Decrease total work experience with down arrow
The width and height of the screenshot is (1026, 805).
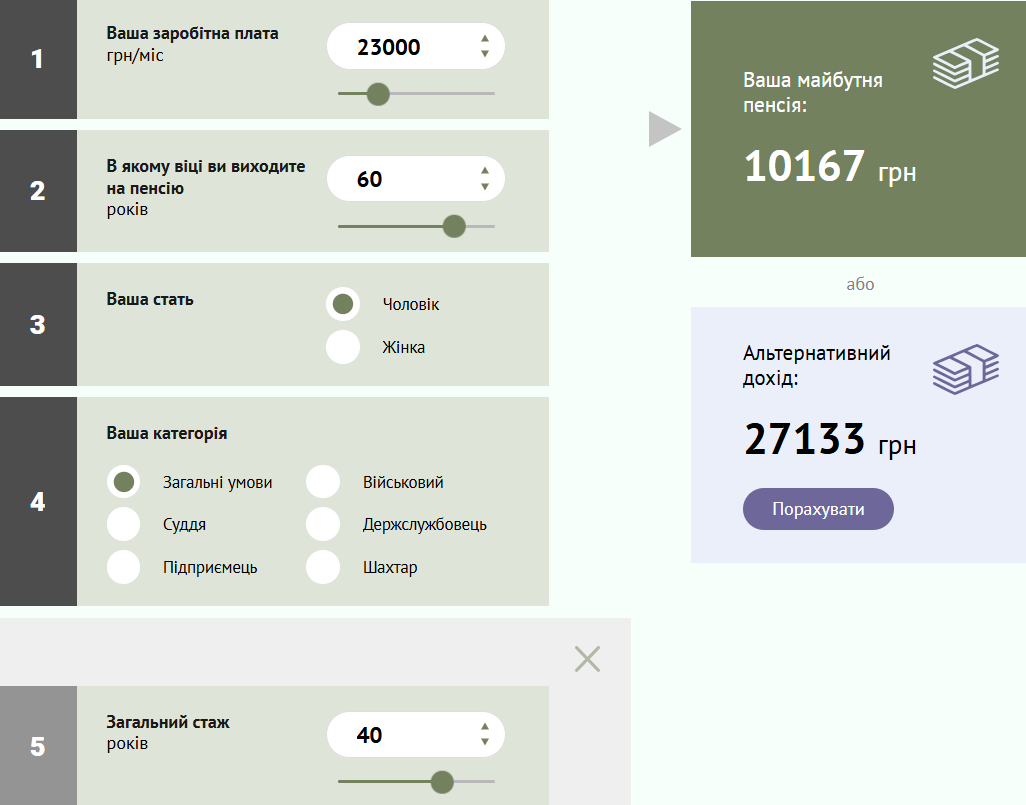tap(485, 742)
